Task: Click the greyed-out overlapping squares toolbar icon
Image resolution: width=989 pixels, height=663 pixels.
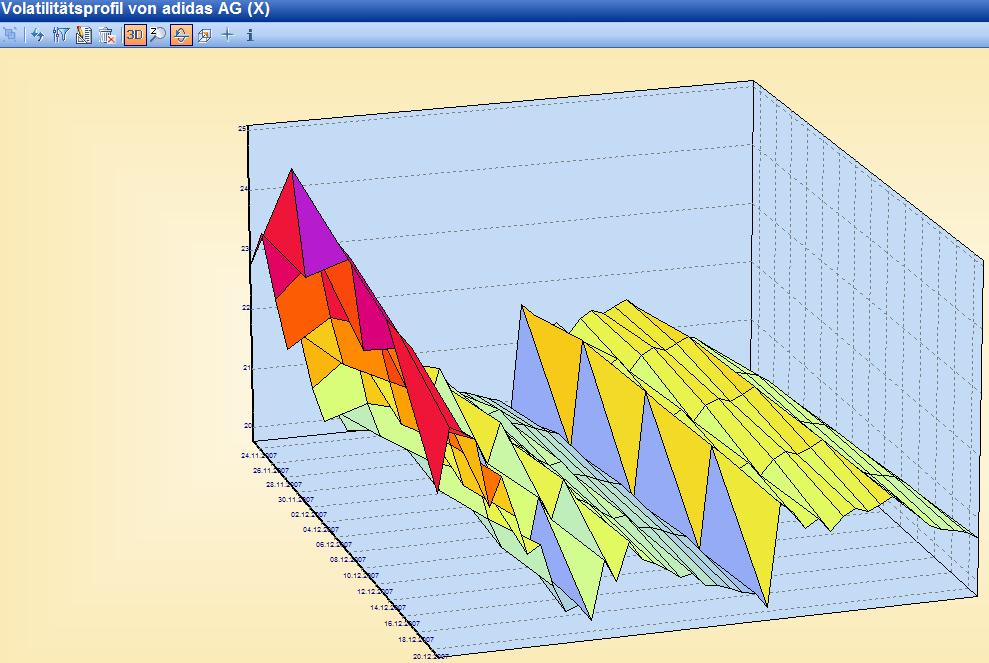Action: click(x=10, y=34)
